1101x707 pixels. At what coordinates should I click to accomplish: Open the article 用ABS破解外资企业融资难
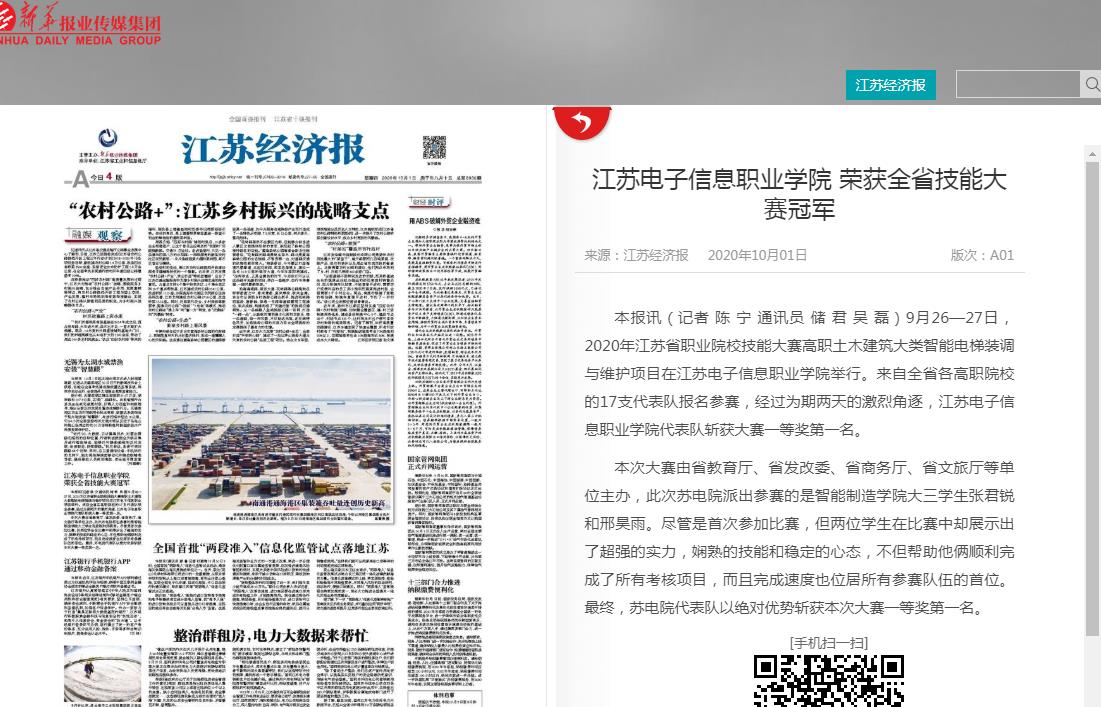[444, 220]
